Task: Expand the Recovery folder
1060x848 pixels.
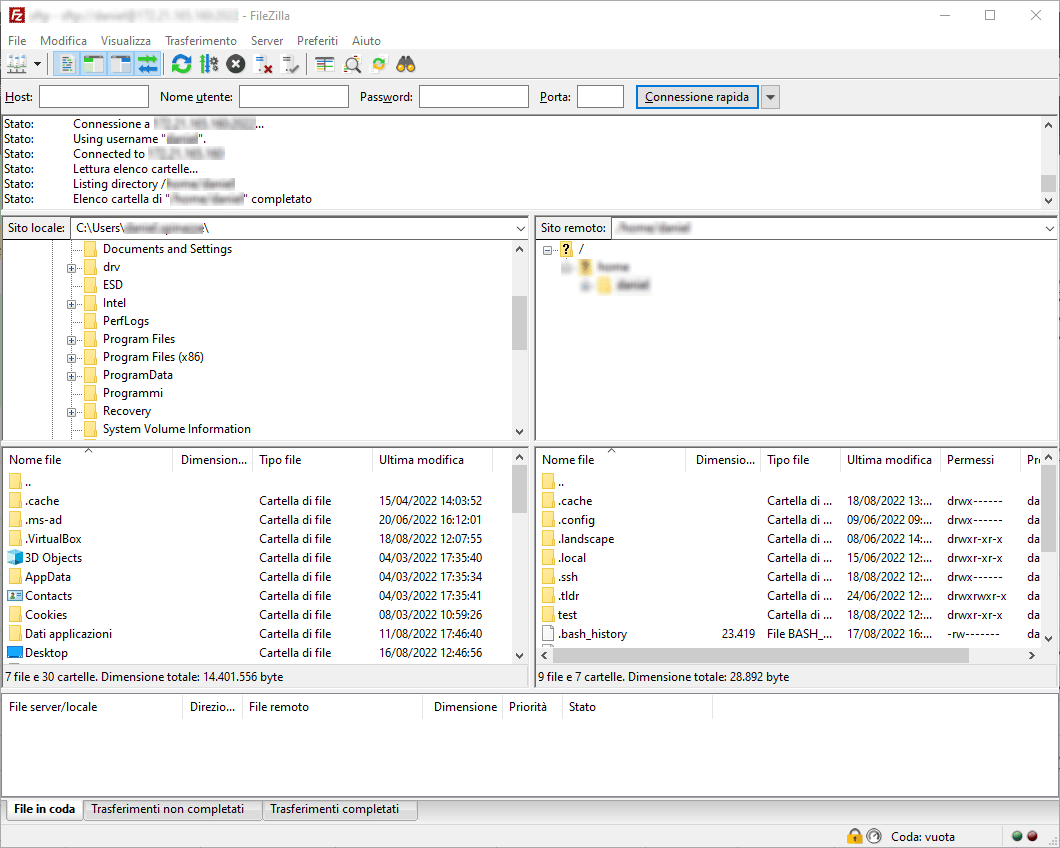Action: [x=71, y=413]
